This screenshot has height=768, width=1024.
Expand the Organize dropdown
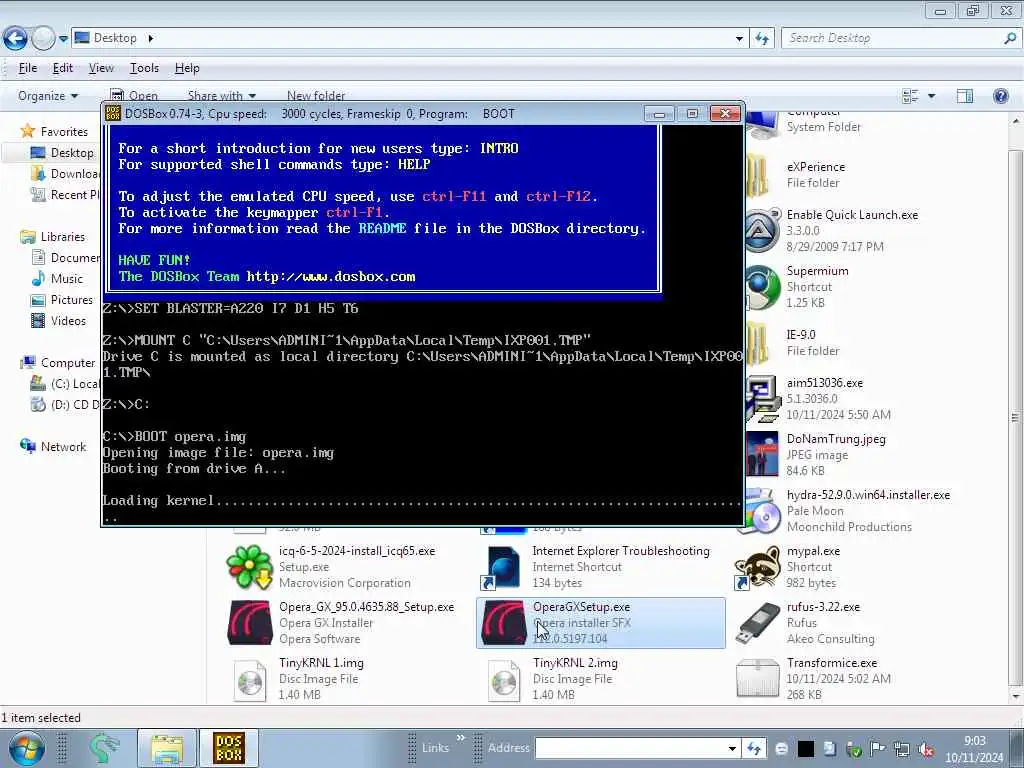(48, 96)
